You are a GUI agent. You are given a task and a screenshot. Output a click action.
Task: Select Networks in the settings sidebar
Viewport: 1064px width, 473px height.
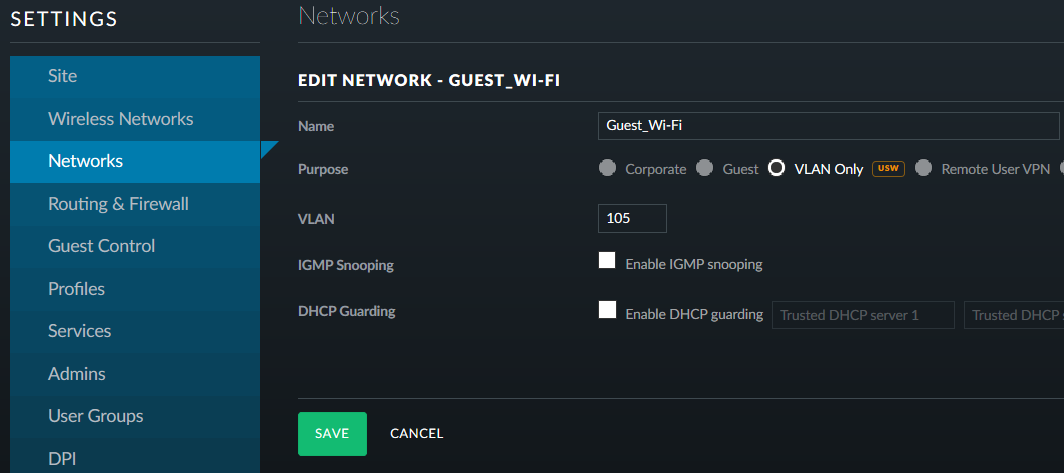(x=135, y=162)
